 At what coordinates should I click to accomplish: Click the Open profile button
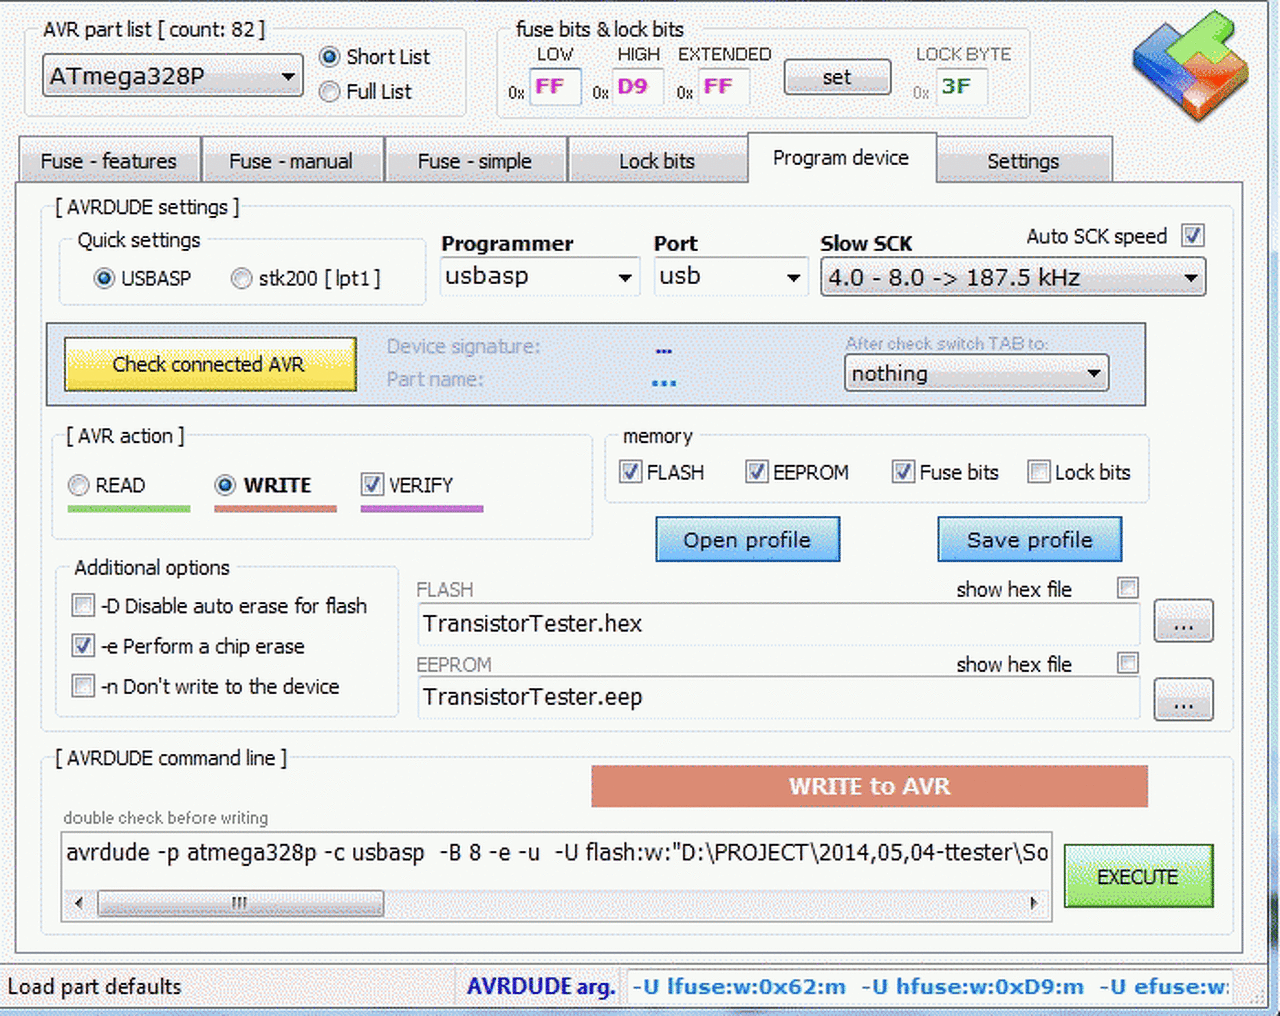748,540
